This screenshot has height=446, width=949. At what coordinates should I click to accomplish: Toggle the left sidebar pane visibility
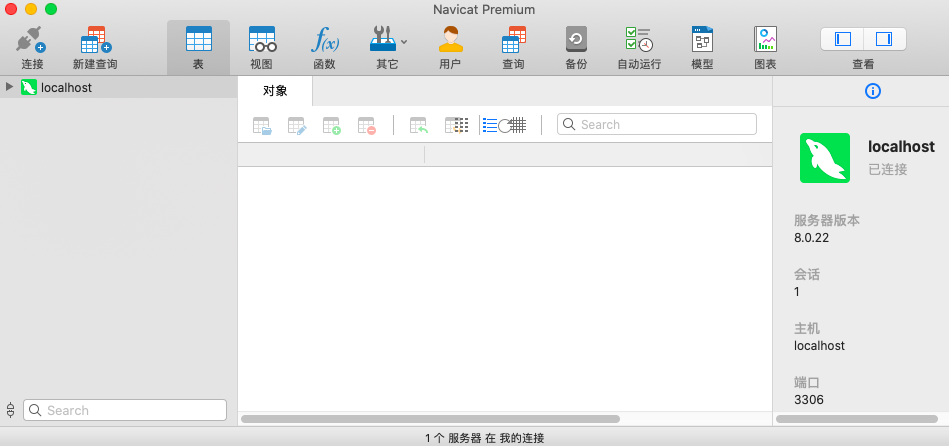[842, 39]
